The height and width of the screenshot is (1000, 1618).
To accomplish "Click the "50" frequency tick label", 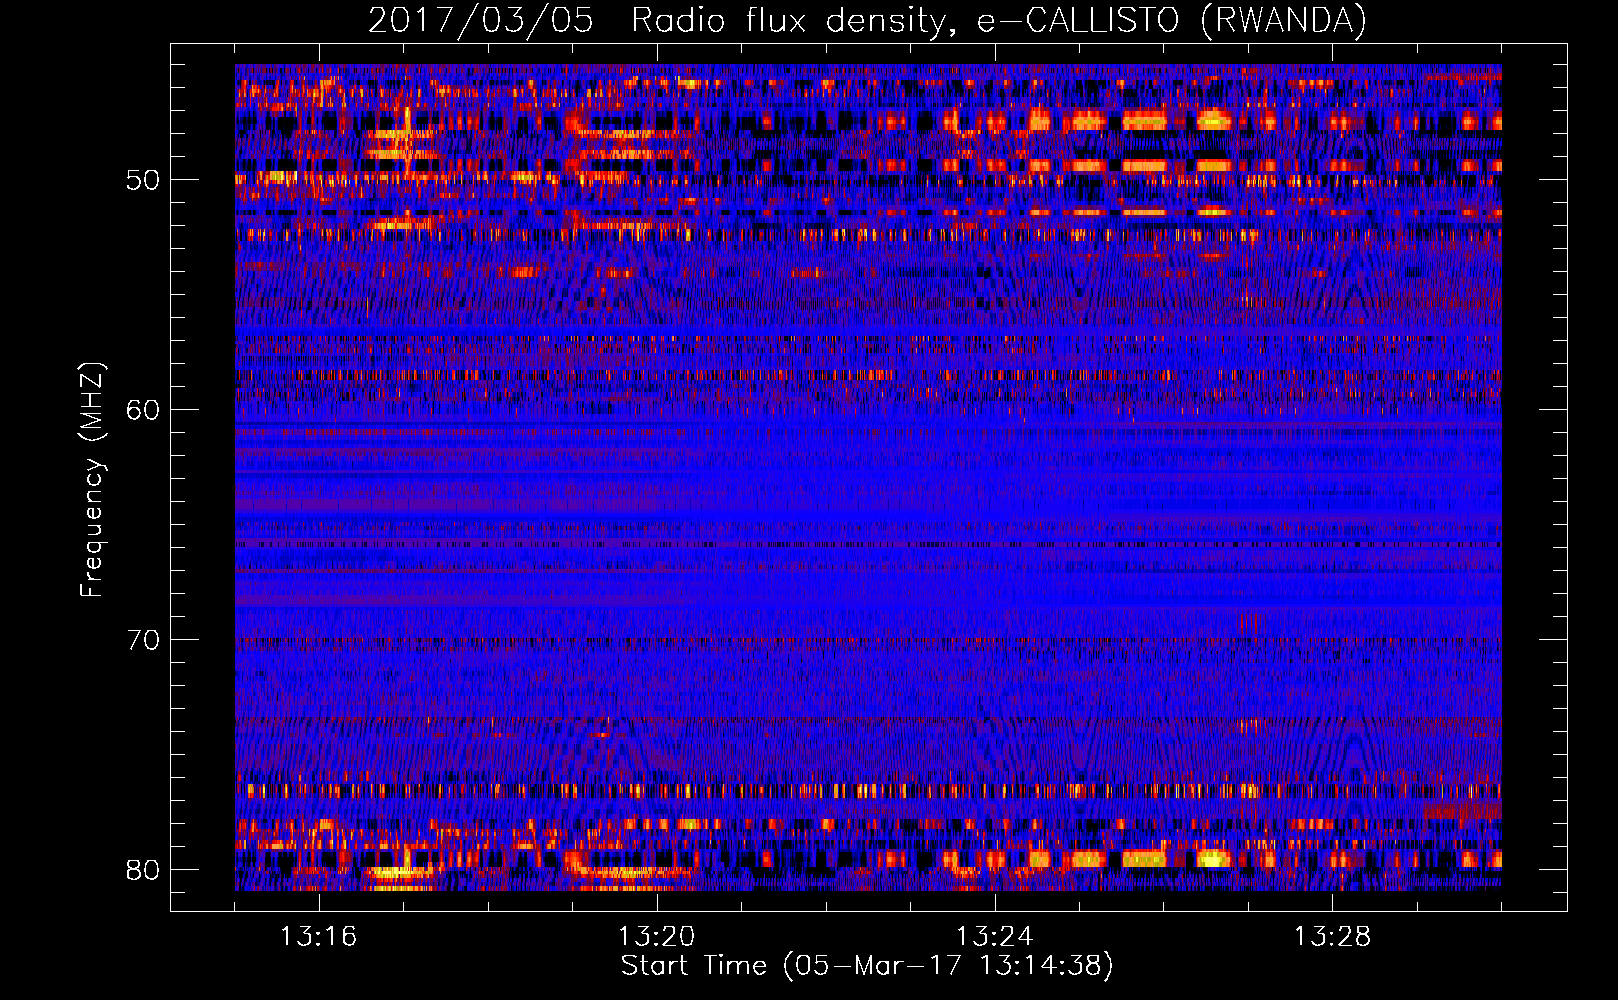I will 144,181.
